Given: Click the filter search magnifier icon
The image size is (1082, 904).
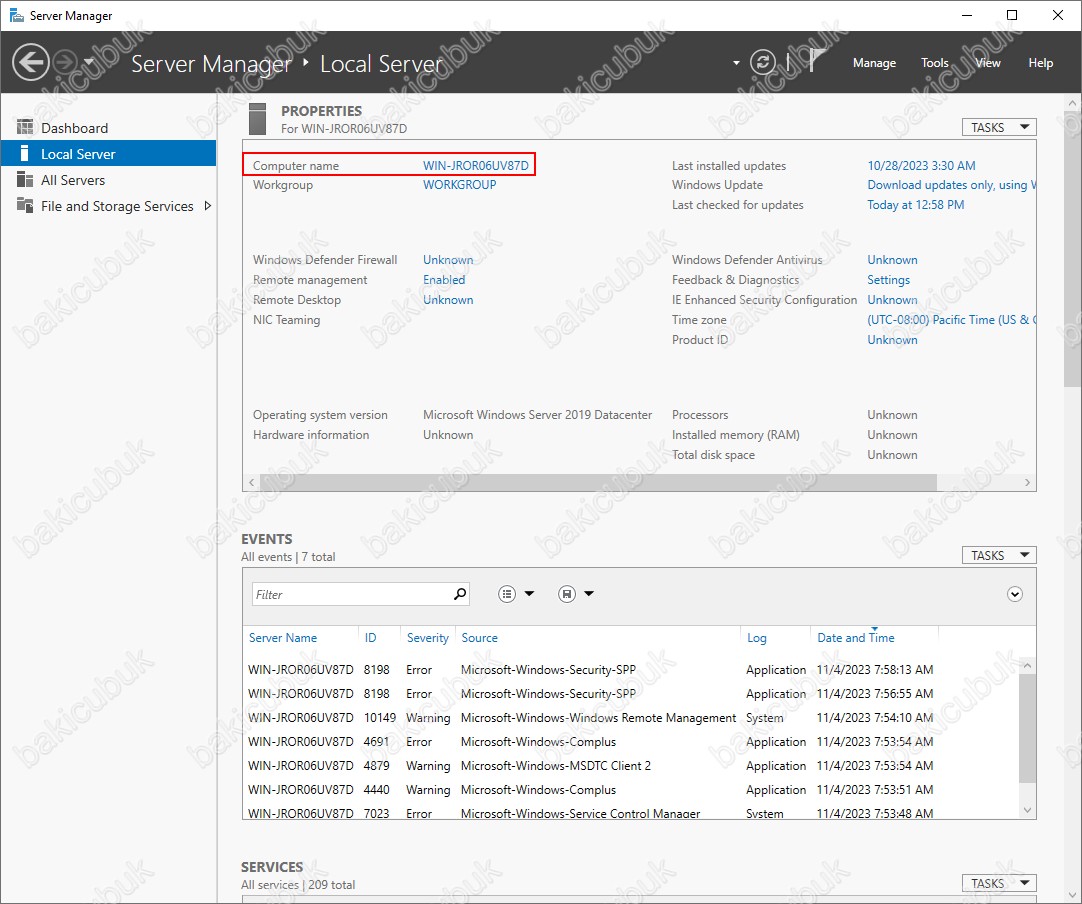Looking at the screenshot, I should pos(460,593).
